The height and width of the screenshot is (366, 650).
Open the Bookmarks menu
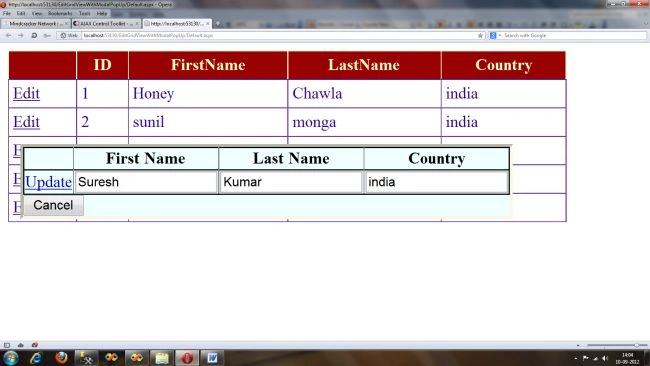click(x=60, y=13)
